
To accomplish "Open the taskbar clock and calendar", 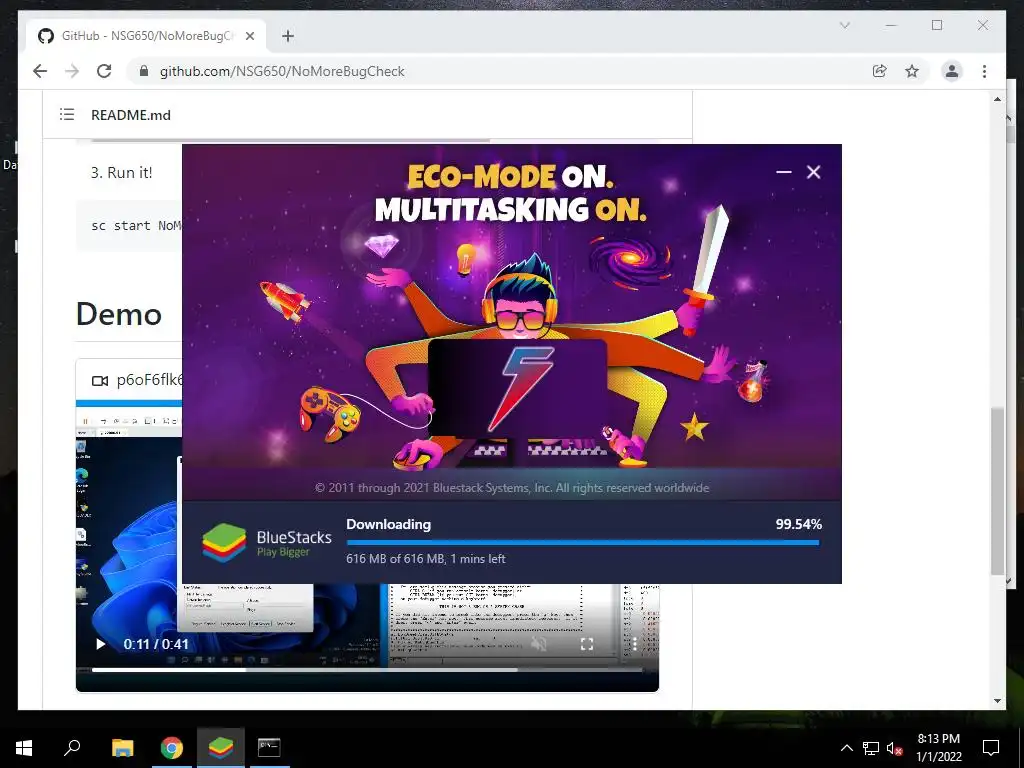I will click(x=938, y=748).
